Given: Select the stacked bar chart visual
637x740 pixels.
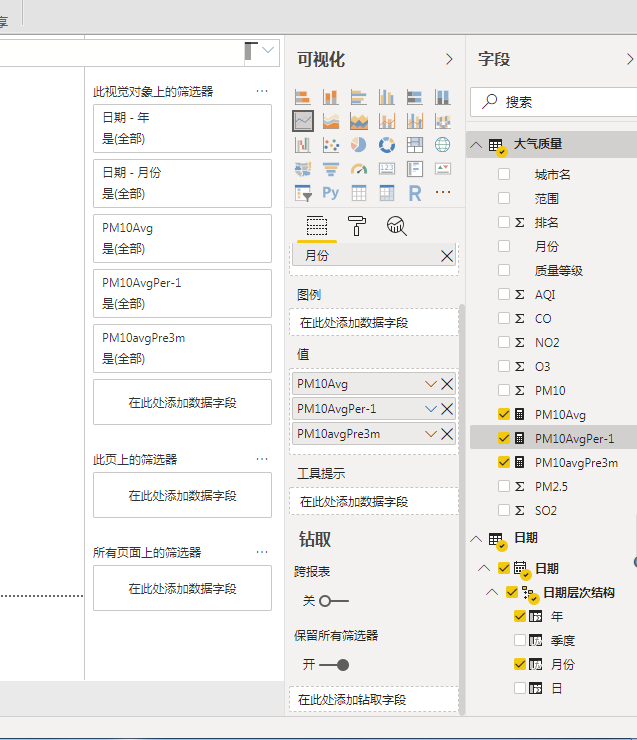Looking at the screenshot, I should pyautogui.click(x=302, y=97).
